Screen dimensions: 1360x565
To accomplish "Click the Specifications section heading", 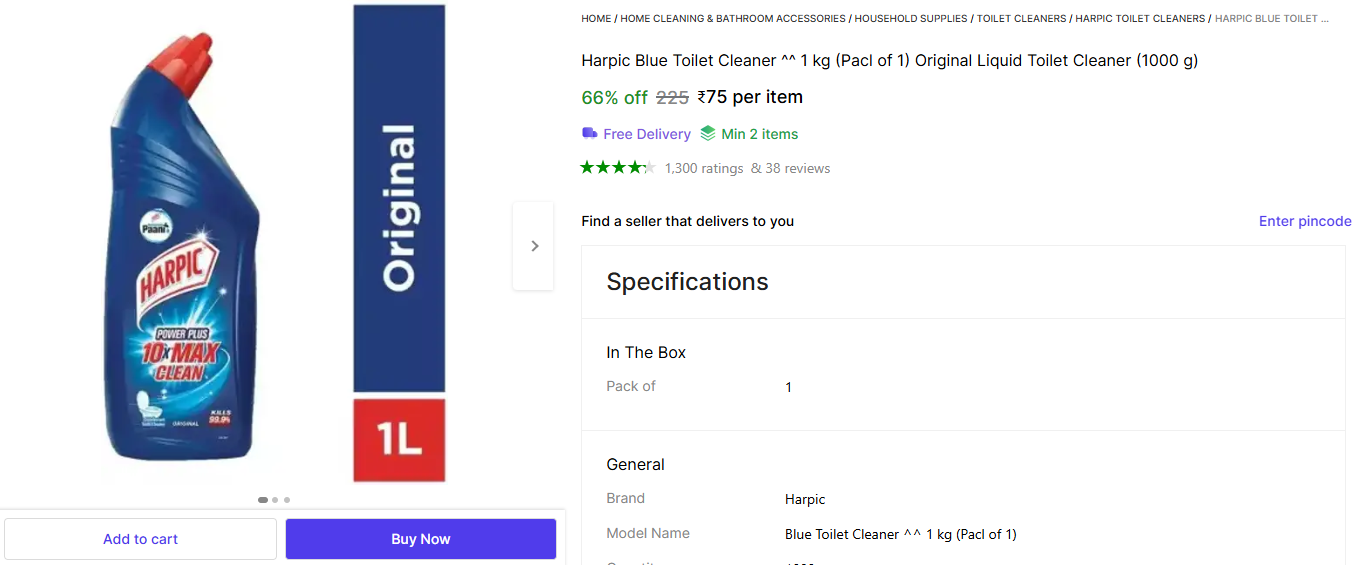I will point(687,282).
